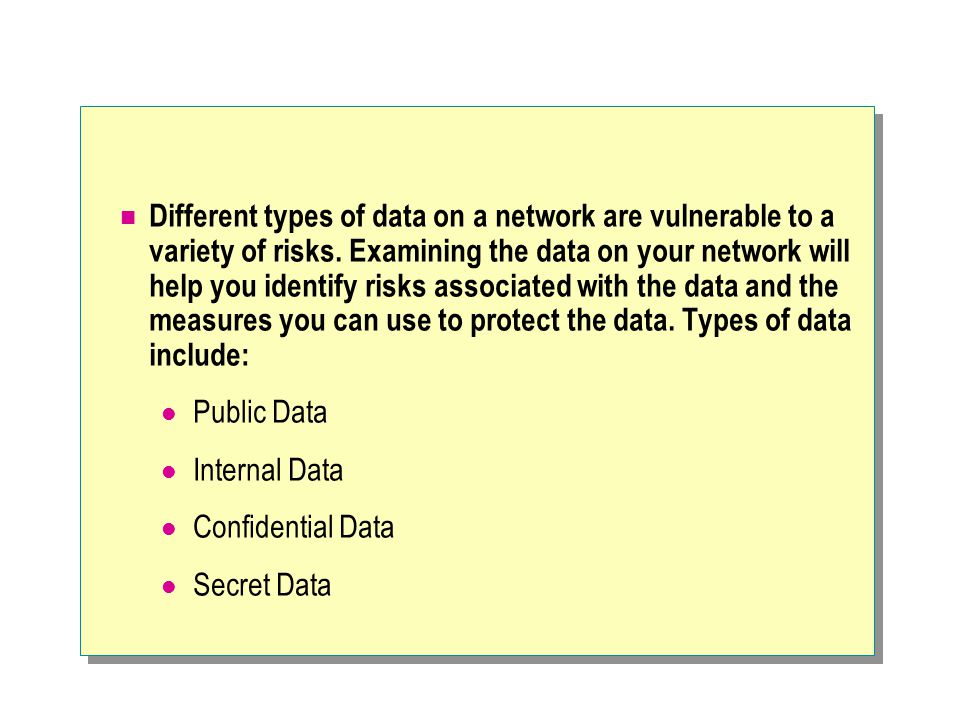960x720 pixels.
Task: Select the Public Data list item text
Action: point(260,412)
